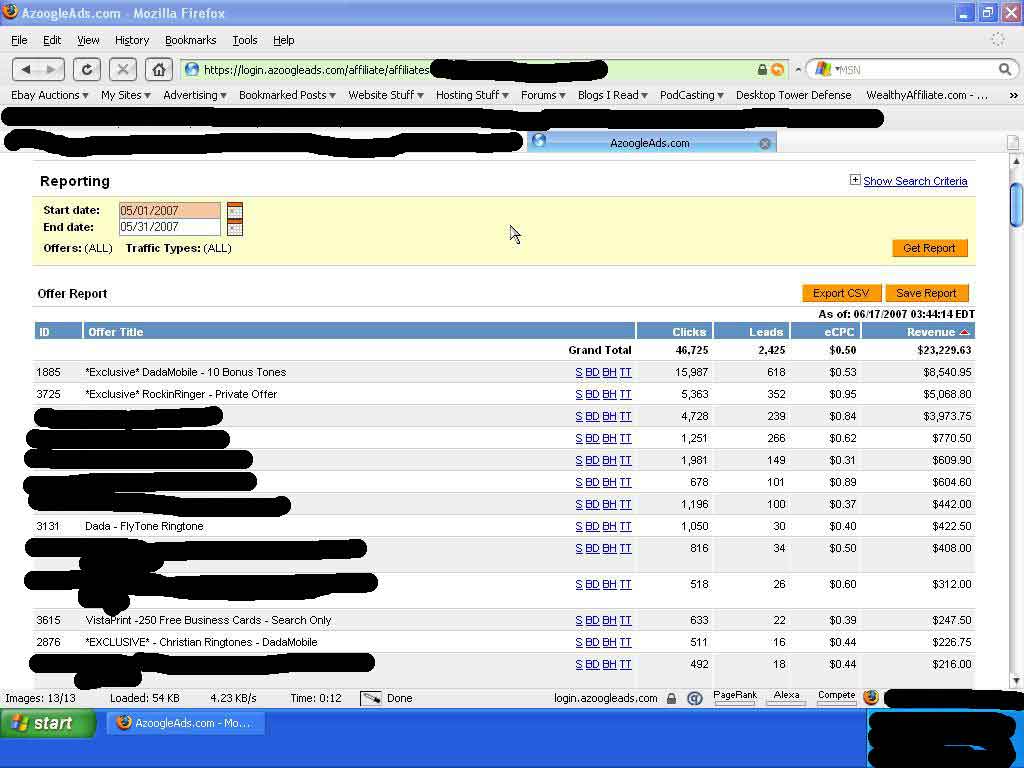Screen dimensions: 1024x768
Task: Click the End date input field
Action: pos(170,227)
